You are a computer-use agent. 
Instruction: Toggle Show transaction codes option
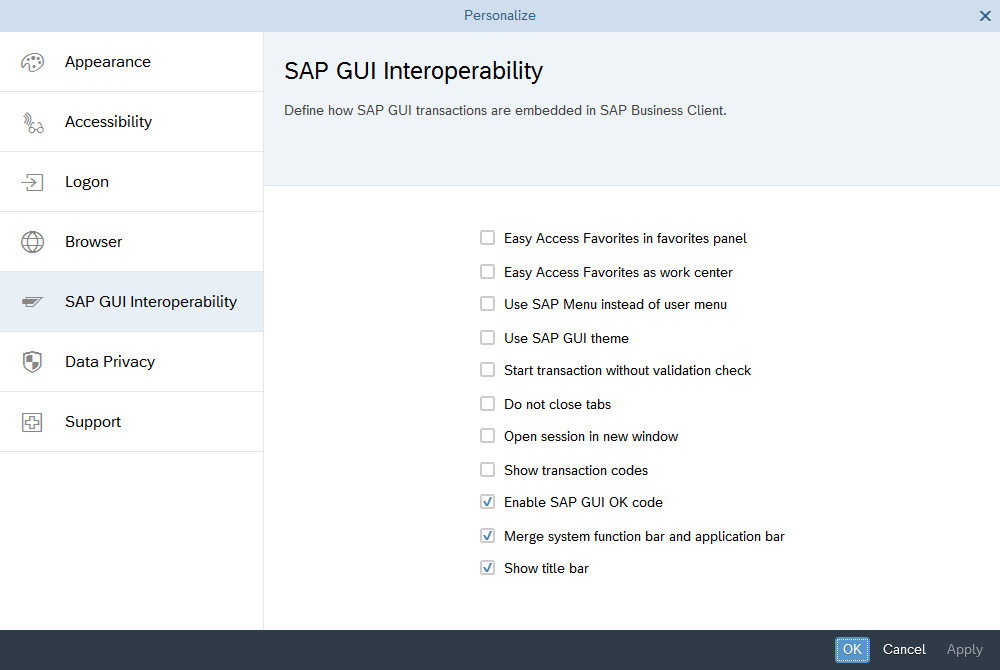[x=488, y=469]
